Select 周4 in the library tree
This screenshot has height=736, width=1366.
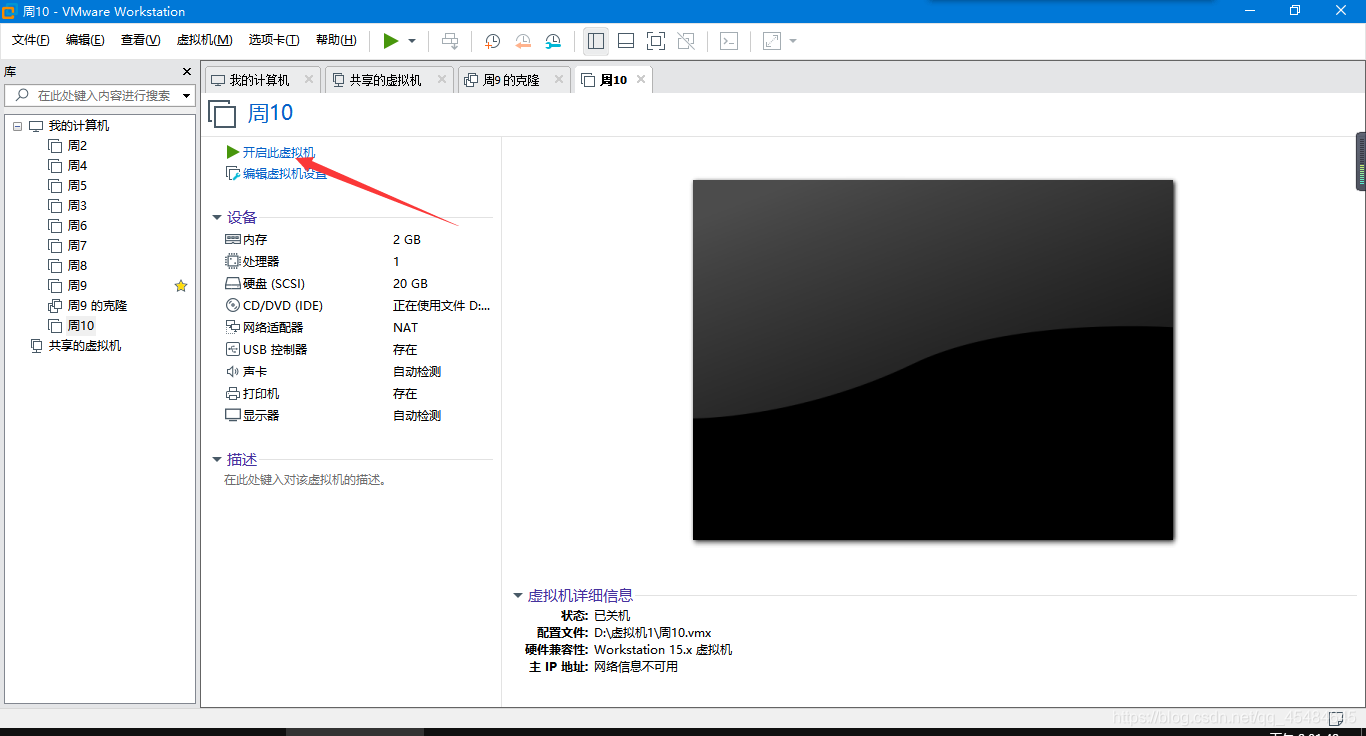(77, 166)
